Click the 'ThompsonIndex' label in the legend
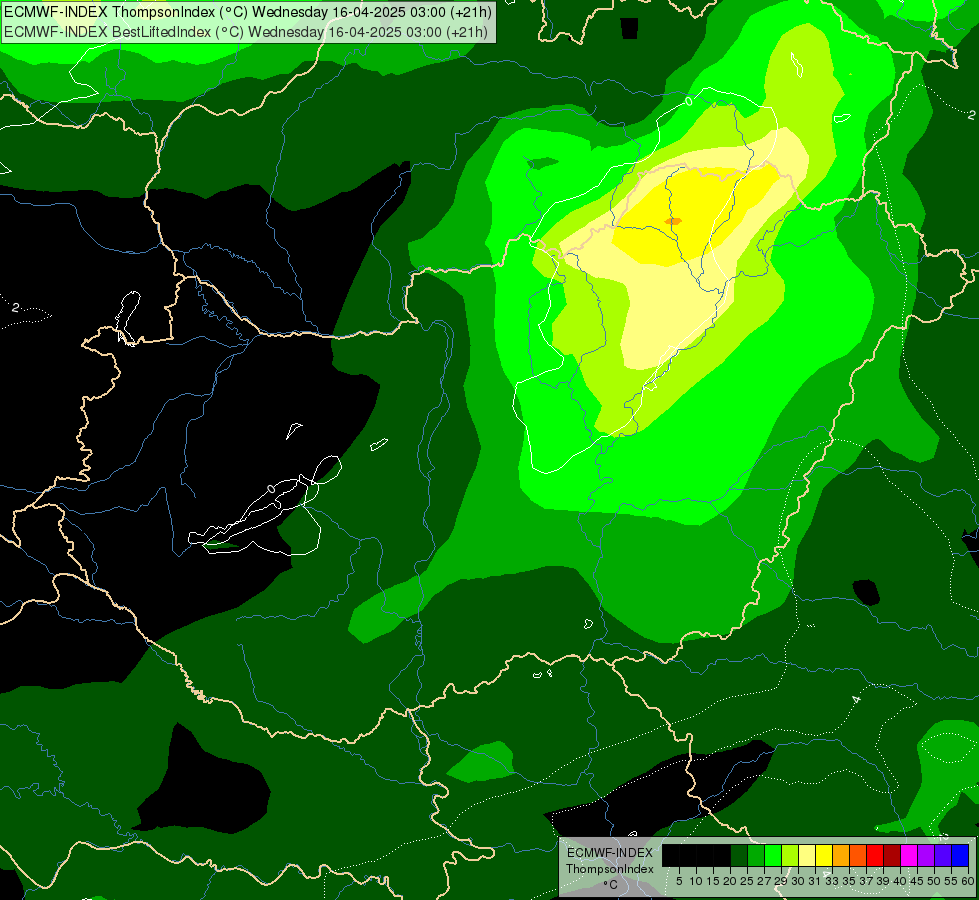The width and height of the screenshot is (979, 900). click(x=610, y=869)
